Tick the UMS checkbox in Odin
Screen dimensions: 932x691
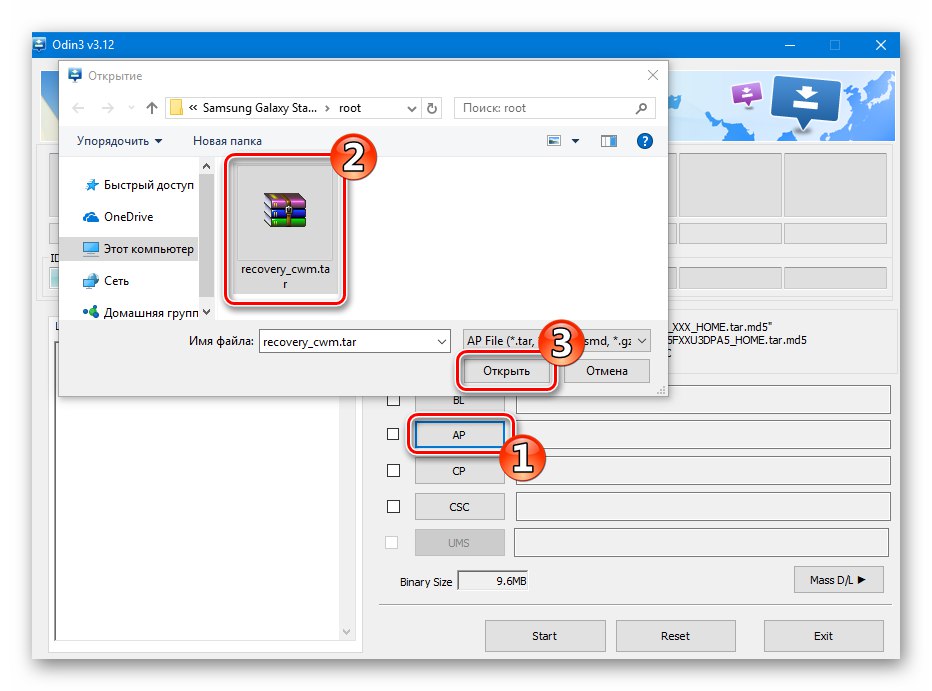pos(392,542)
